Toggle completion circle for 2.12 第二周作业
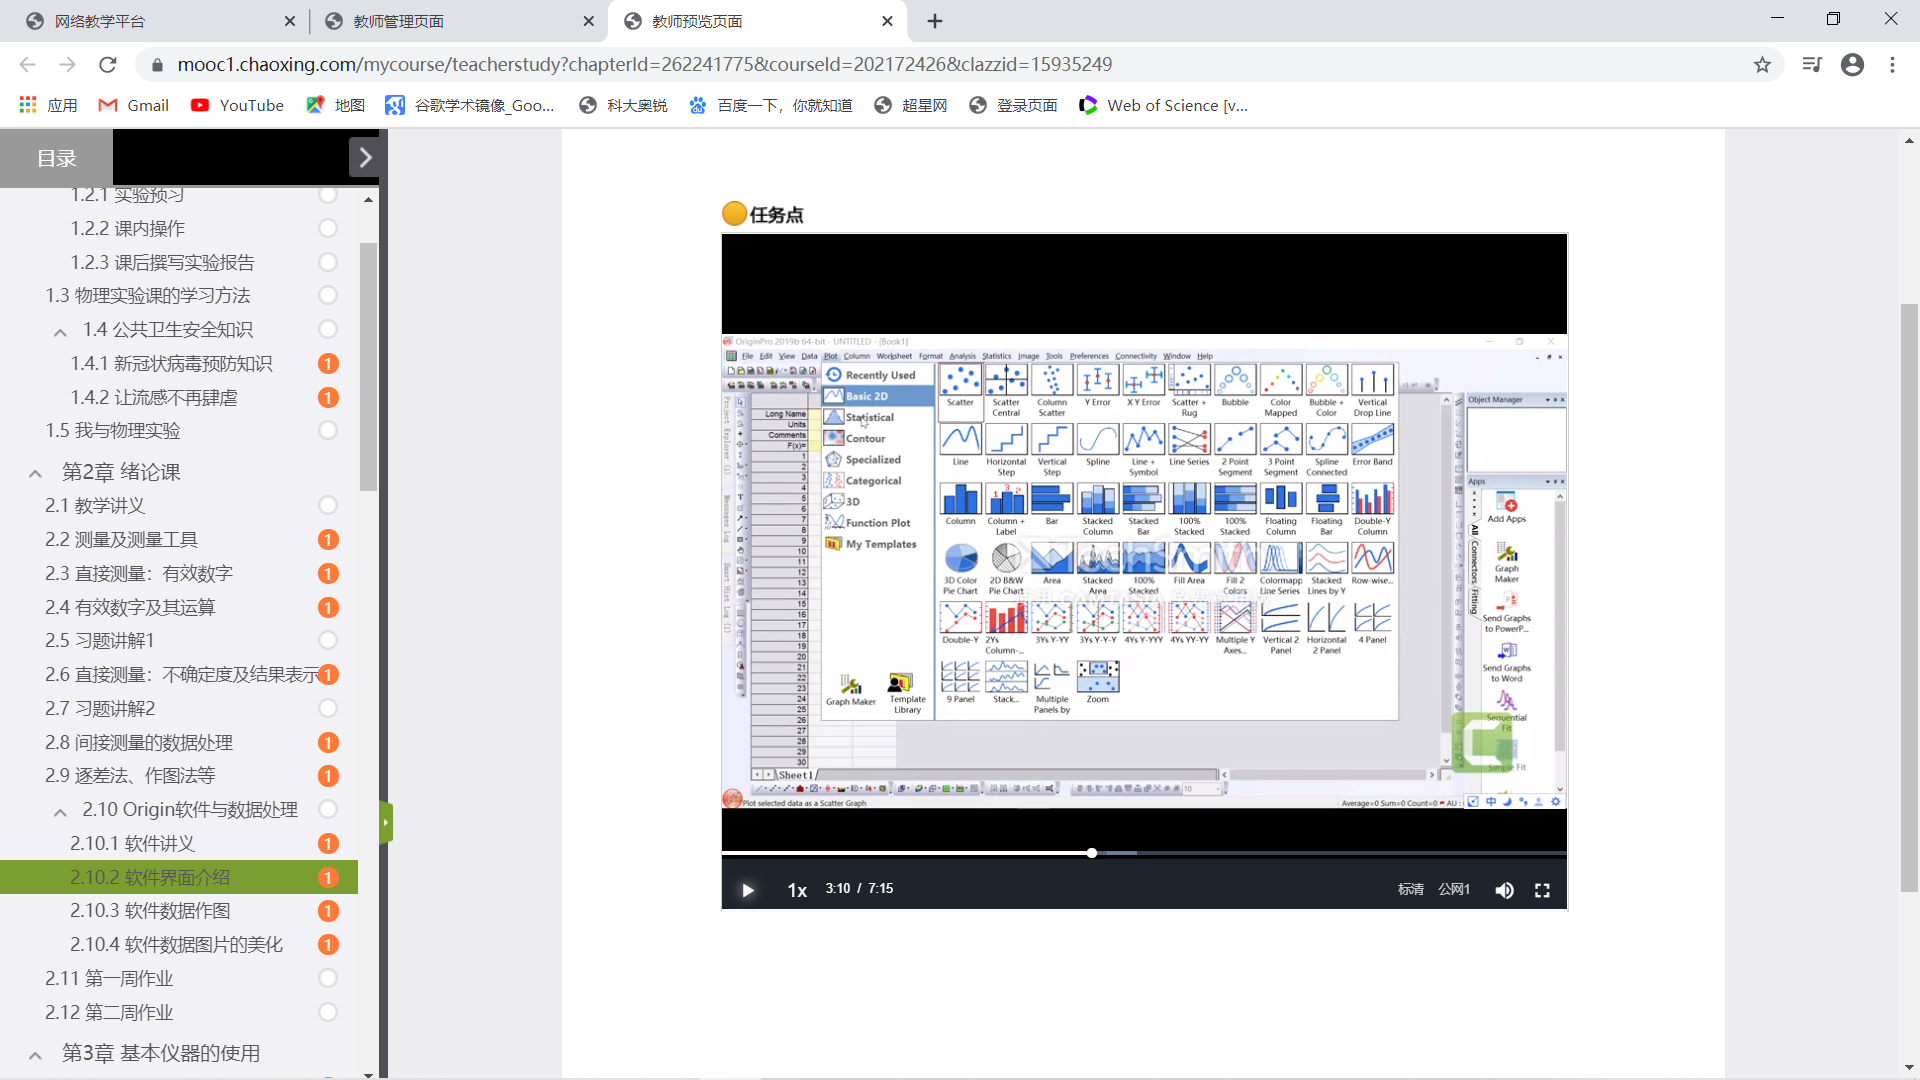 [x=328, y=1012]
